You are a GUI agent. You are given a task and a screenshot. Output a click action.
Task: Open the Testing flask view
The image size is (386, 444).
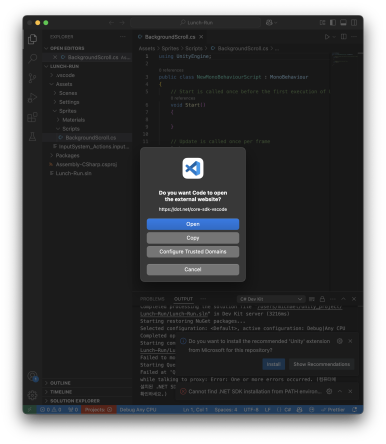point(32,136)
